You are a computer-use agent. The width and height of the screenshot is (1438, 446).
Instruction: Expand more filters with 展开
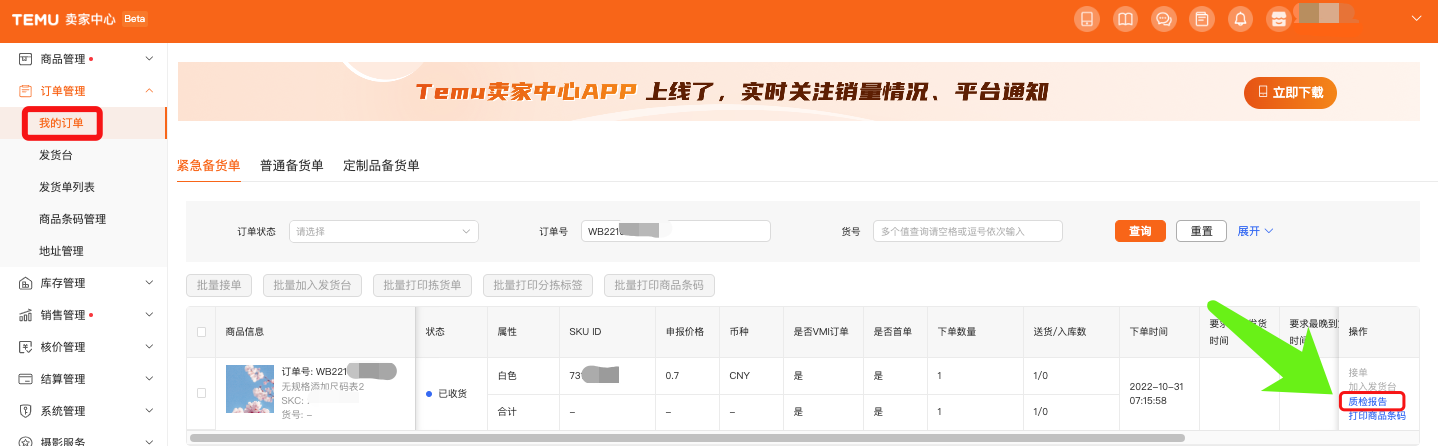point(1255,231)
